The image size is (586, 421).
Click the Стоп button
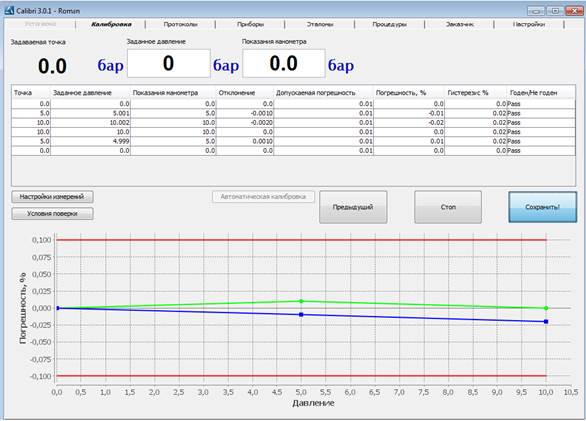coord(448,207)
